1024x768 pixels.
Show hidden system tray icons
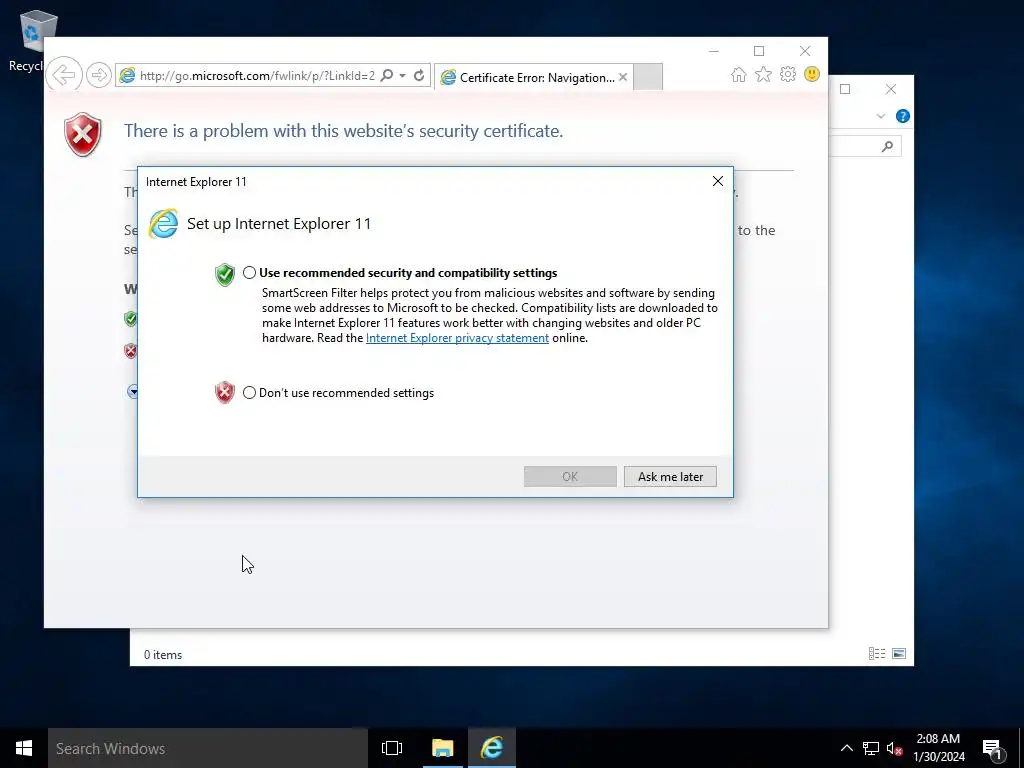click(x=846, y=748)
